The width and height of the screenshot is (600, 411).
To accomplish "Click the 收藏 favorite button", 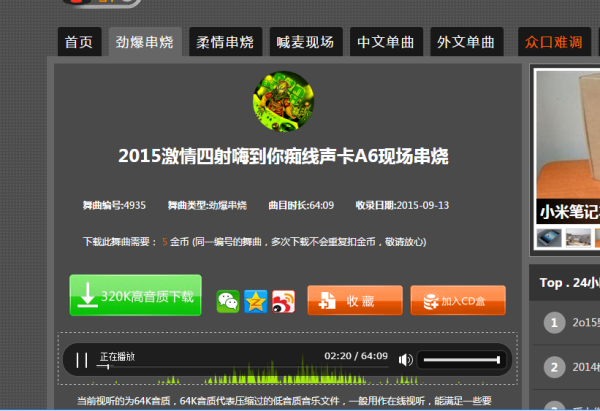I will pos(354,300).
